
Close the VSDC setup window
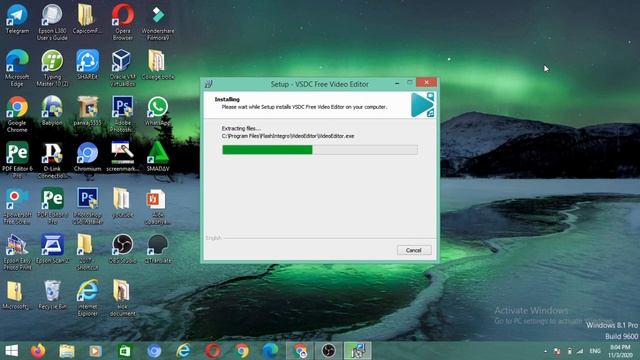tap(427, 82)
